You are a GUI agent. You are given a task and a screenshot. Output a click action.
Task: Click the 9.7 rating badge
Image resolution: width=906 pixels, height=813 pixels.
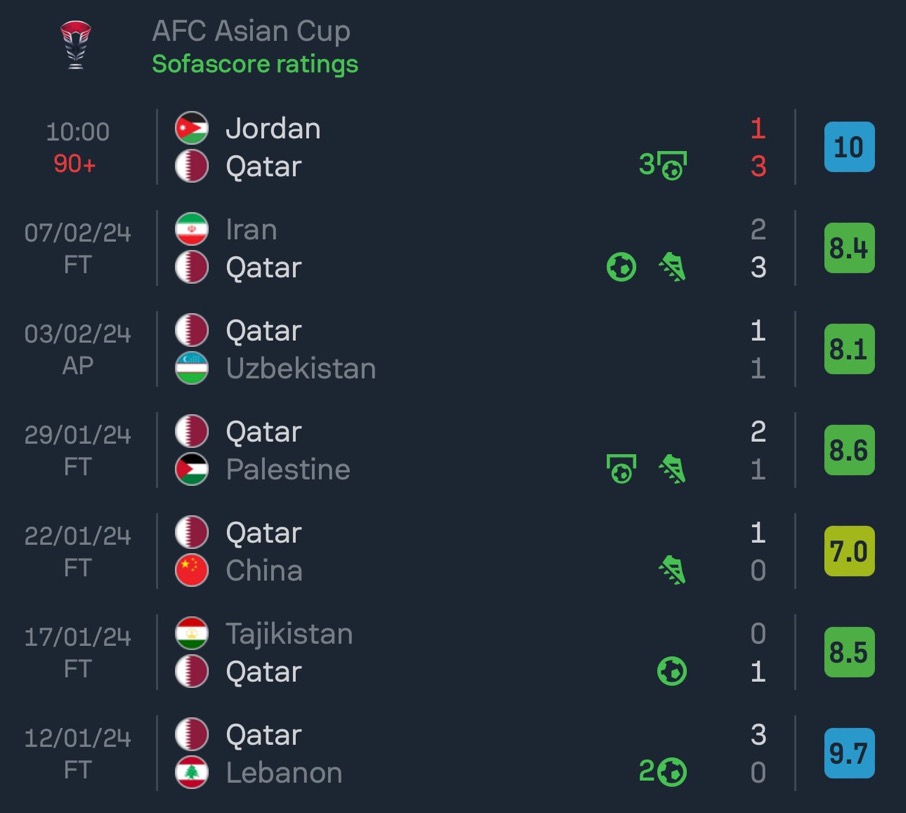click(849, 753)
